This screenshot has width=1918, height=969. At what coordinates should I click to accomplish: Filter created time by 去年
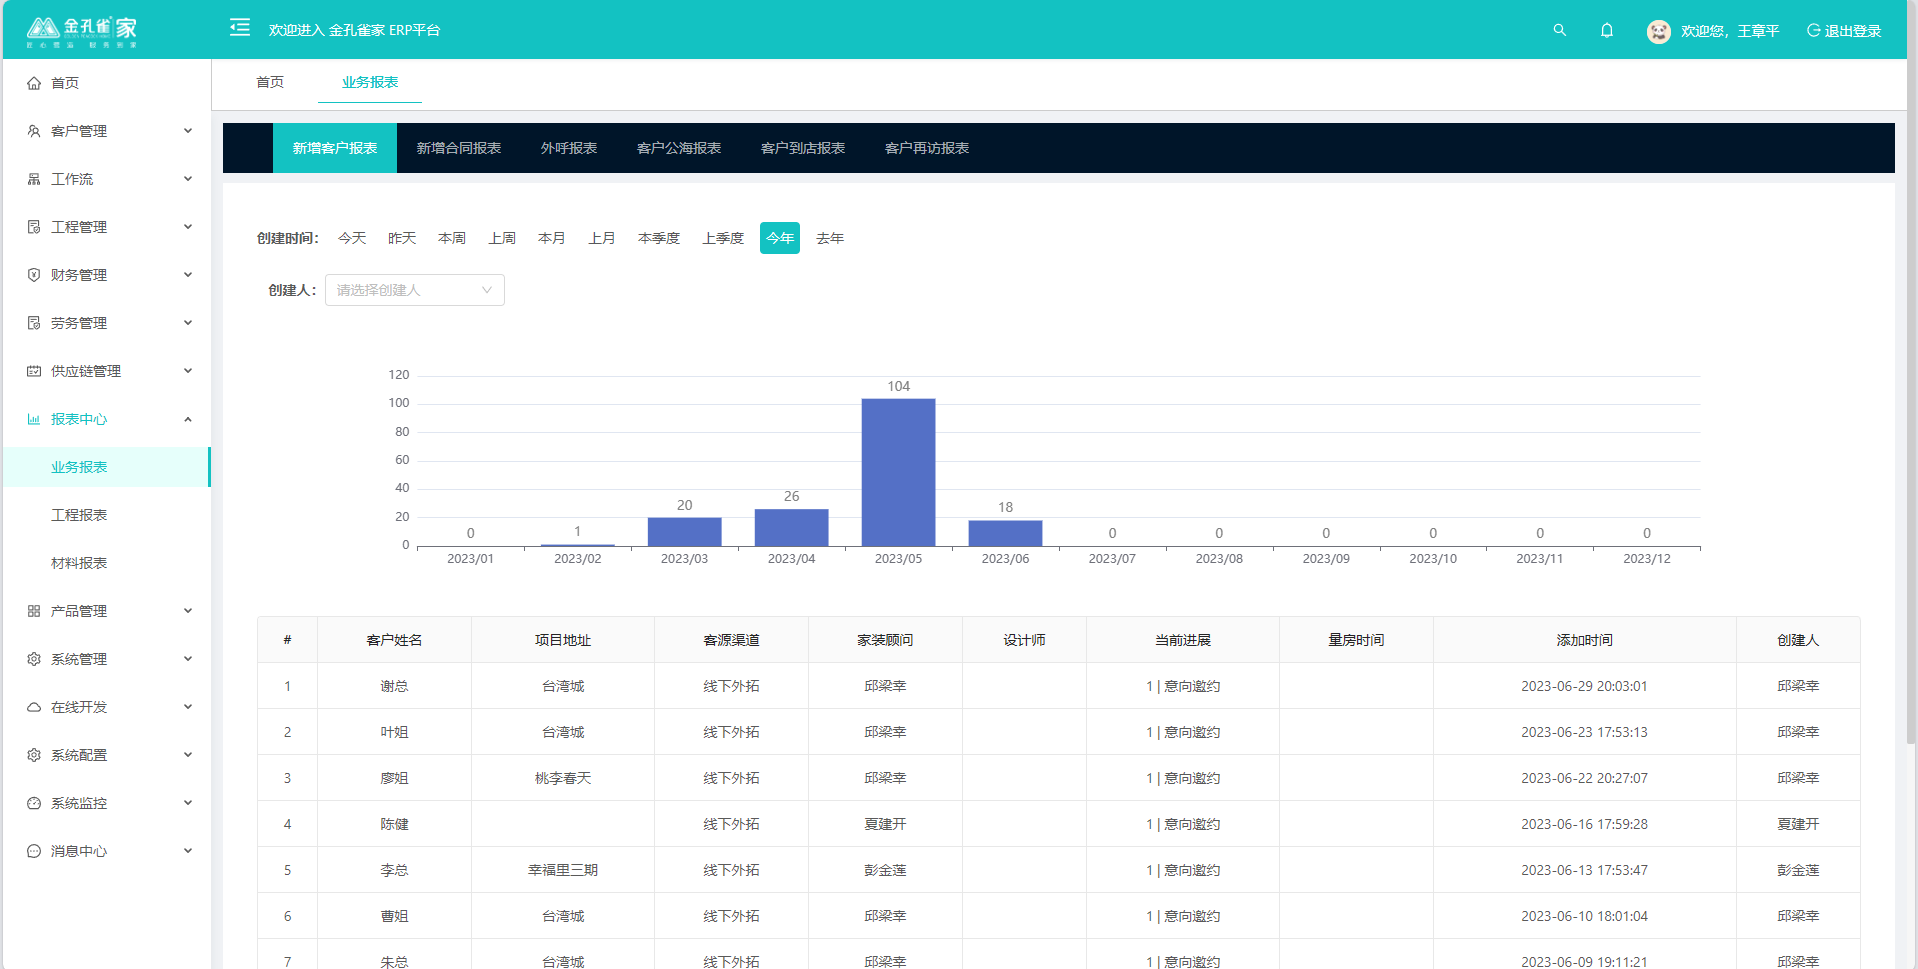point(830,238)
